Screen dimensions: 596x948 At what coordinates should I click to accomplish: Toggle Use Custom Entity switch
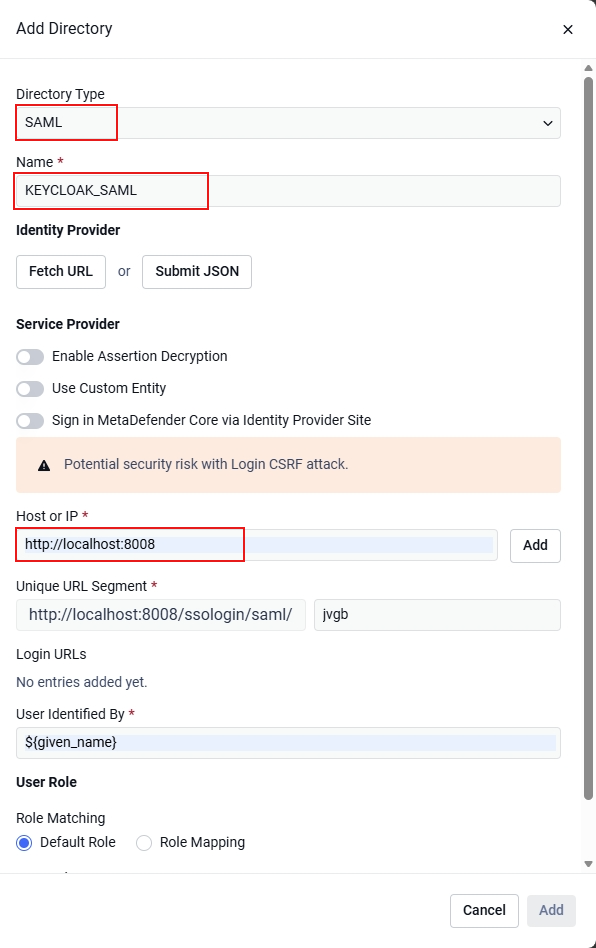coord(30,389)
